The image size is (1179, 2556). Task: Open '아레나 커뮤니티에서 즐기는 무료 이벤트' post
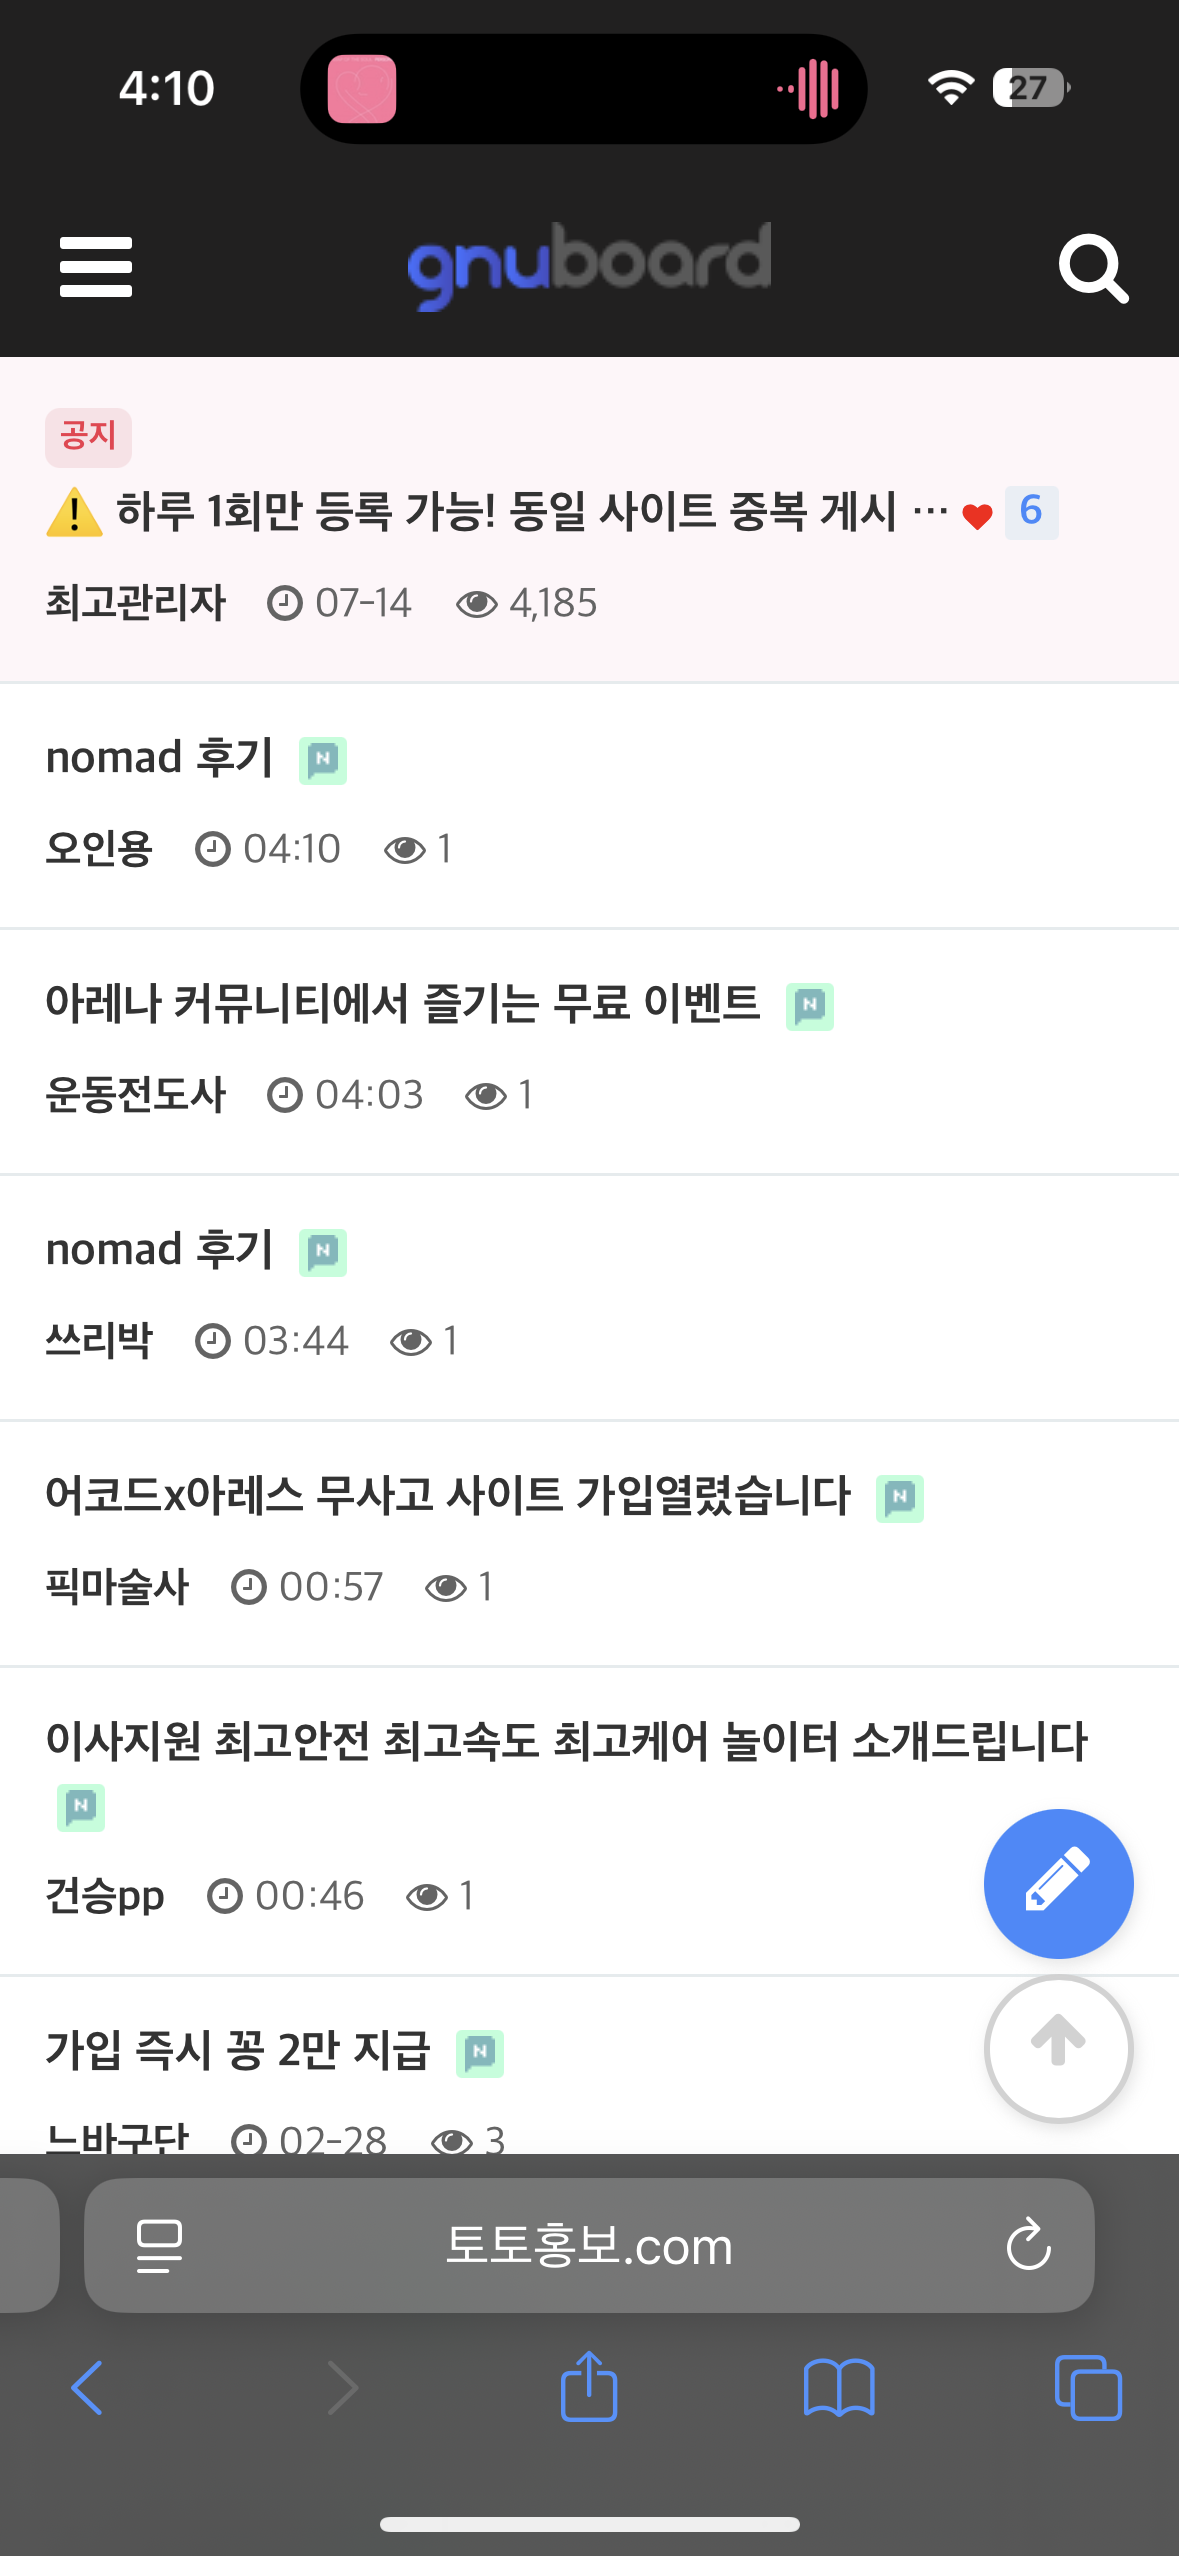[403, 1004]
